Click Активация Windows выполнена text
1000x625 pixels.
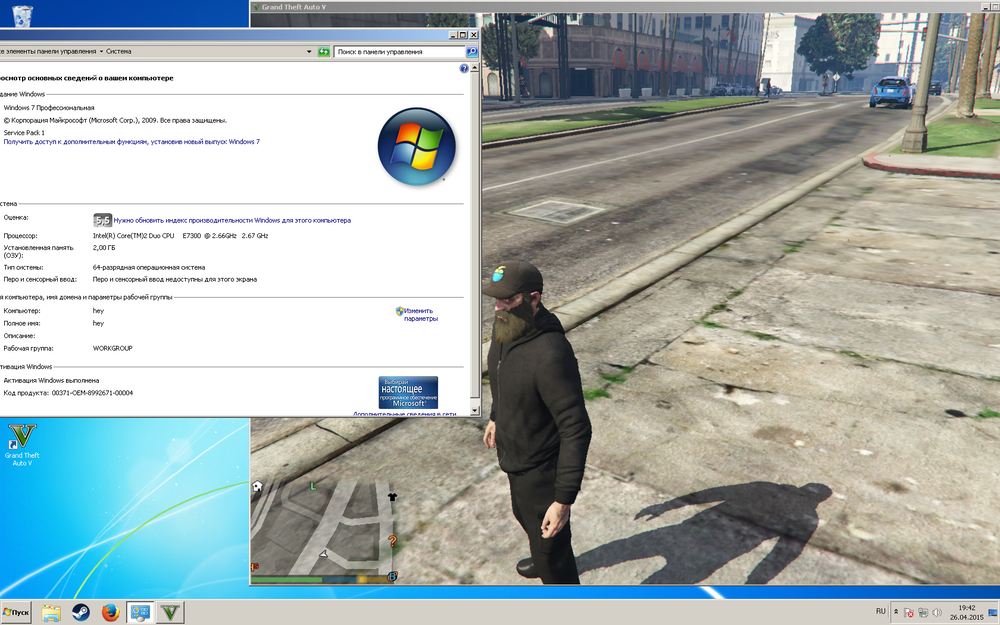click(x=51, y=380)
